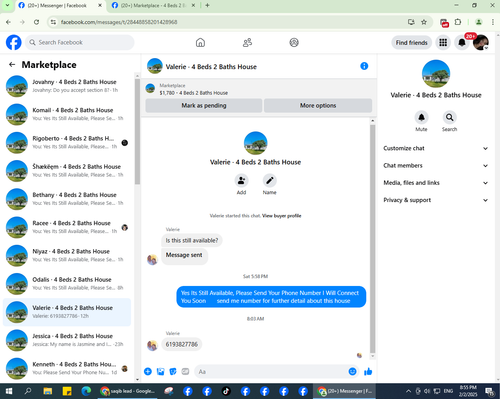500x399 pixels.
Task: Click Find friends button
Action: pyautogui.click(x=412, y=43)
